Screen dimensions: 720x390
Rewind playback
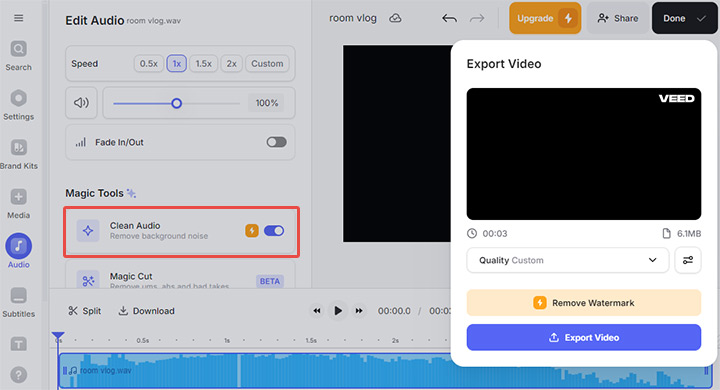(x=317, y=311)
